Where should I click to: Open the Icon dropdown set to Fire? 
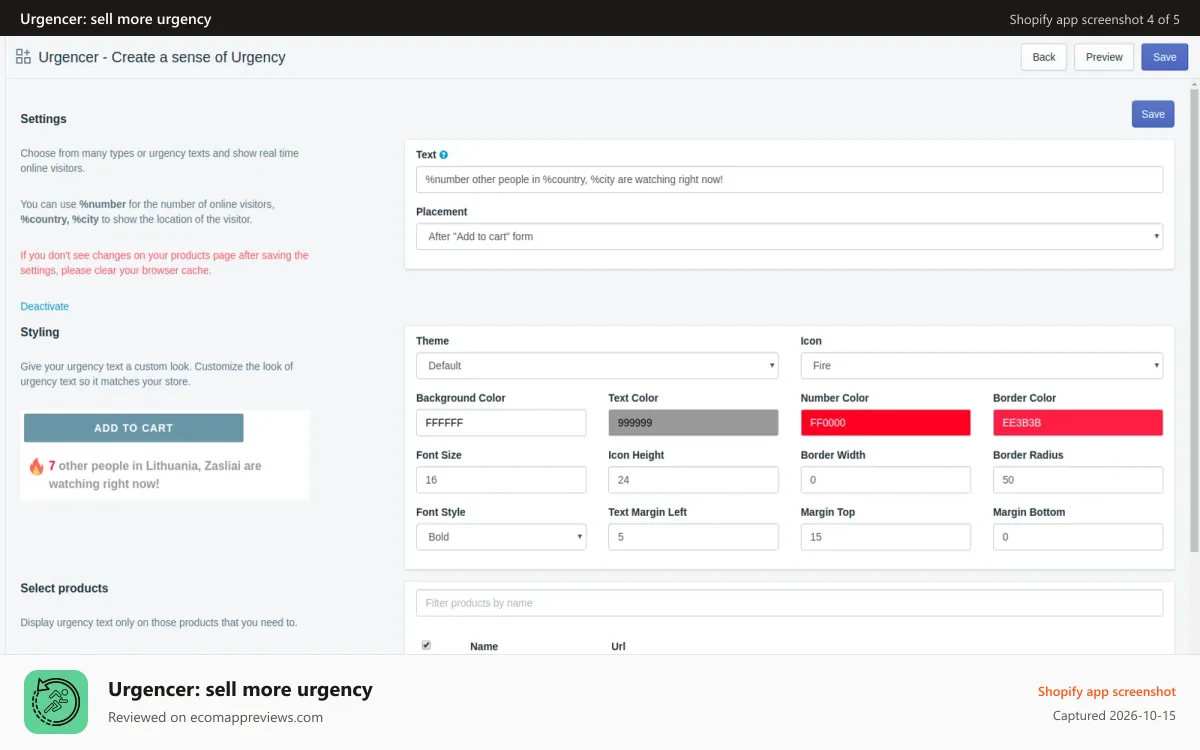pos(982,366)
